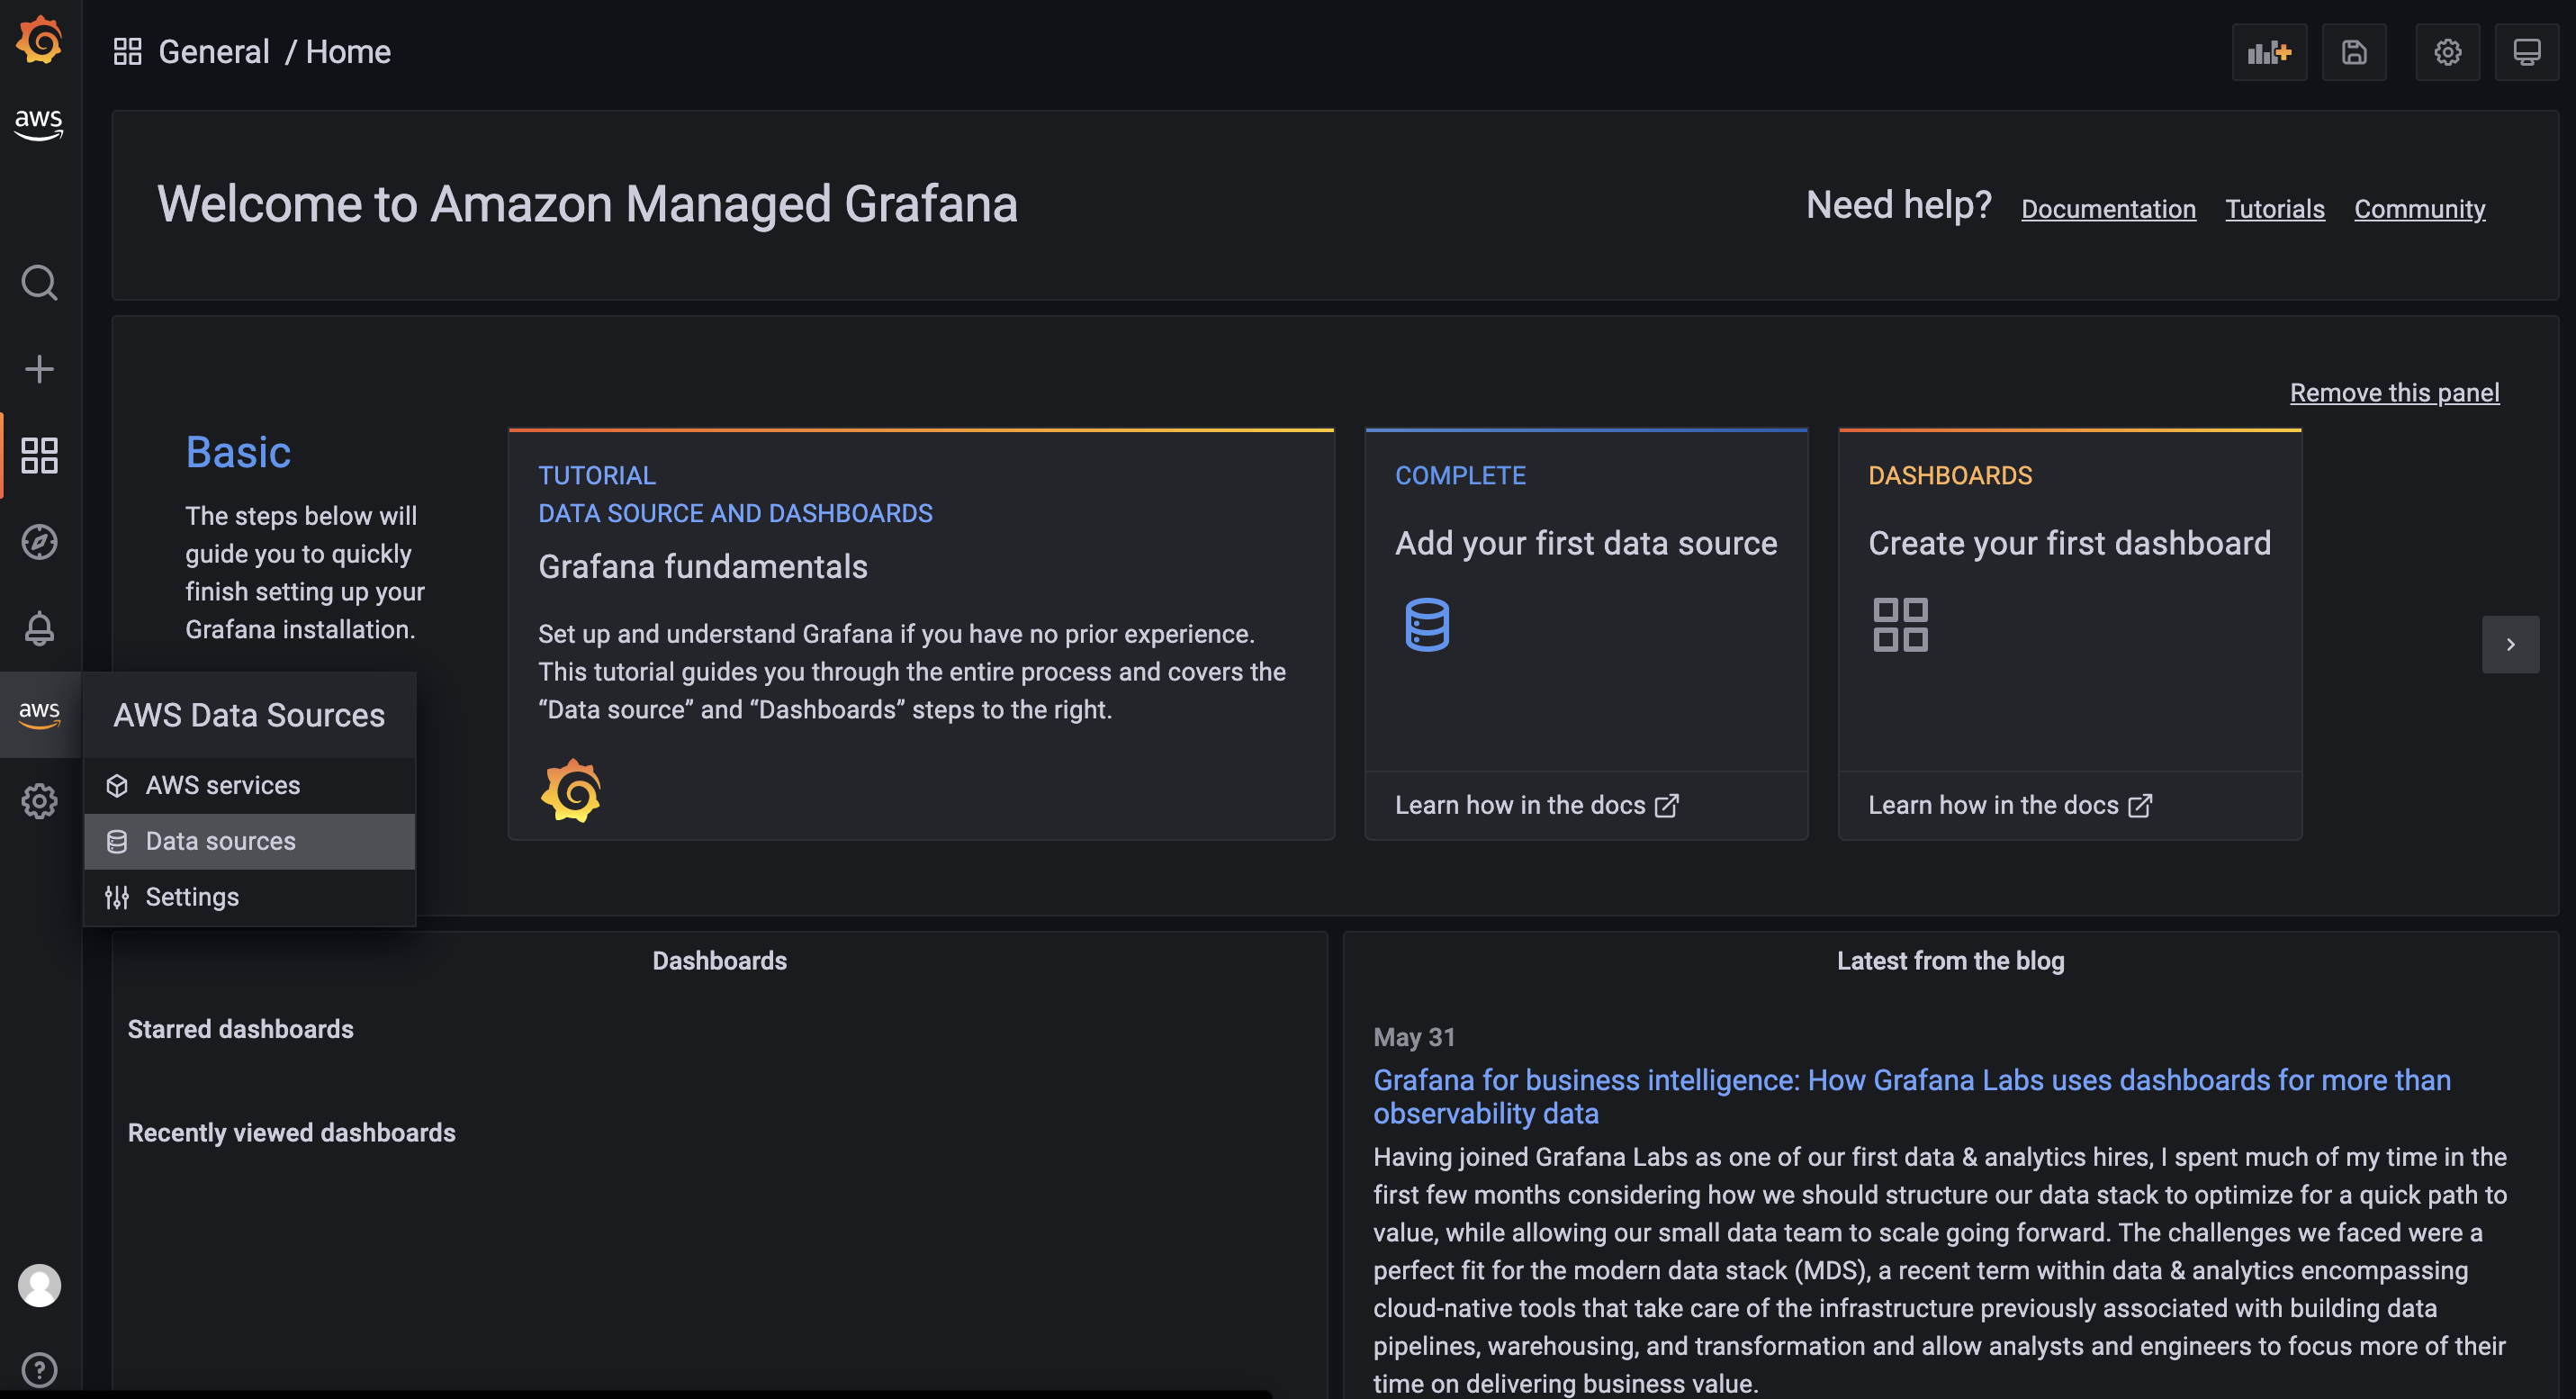The image size is (2576, 1399).
Task: Open the search dashboards icon
Action: click(x=39, y=283)
